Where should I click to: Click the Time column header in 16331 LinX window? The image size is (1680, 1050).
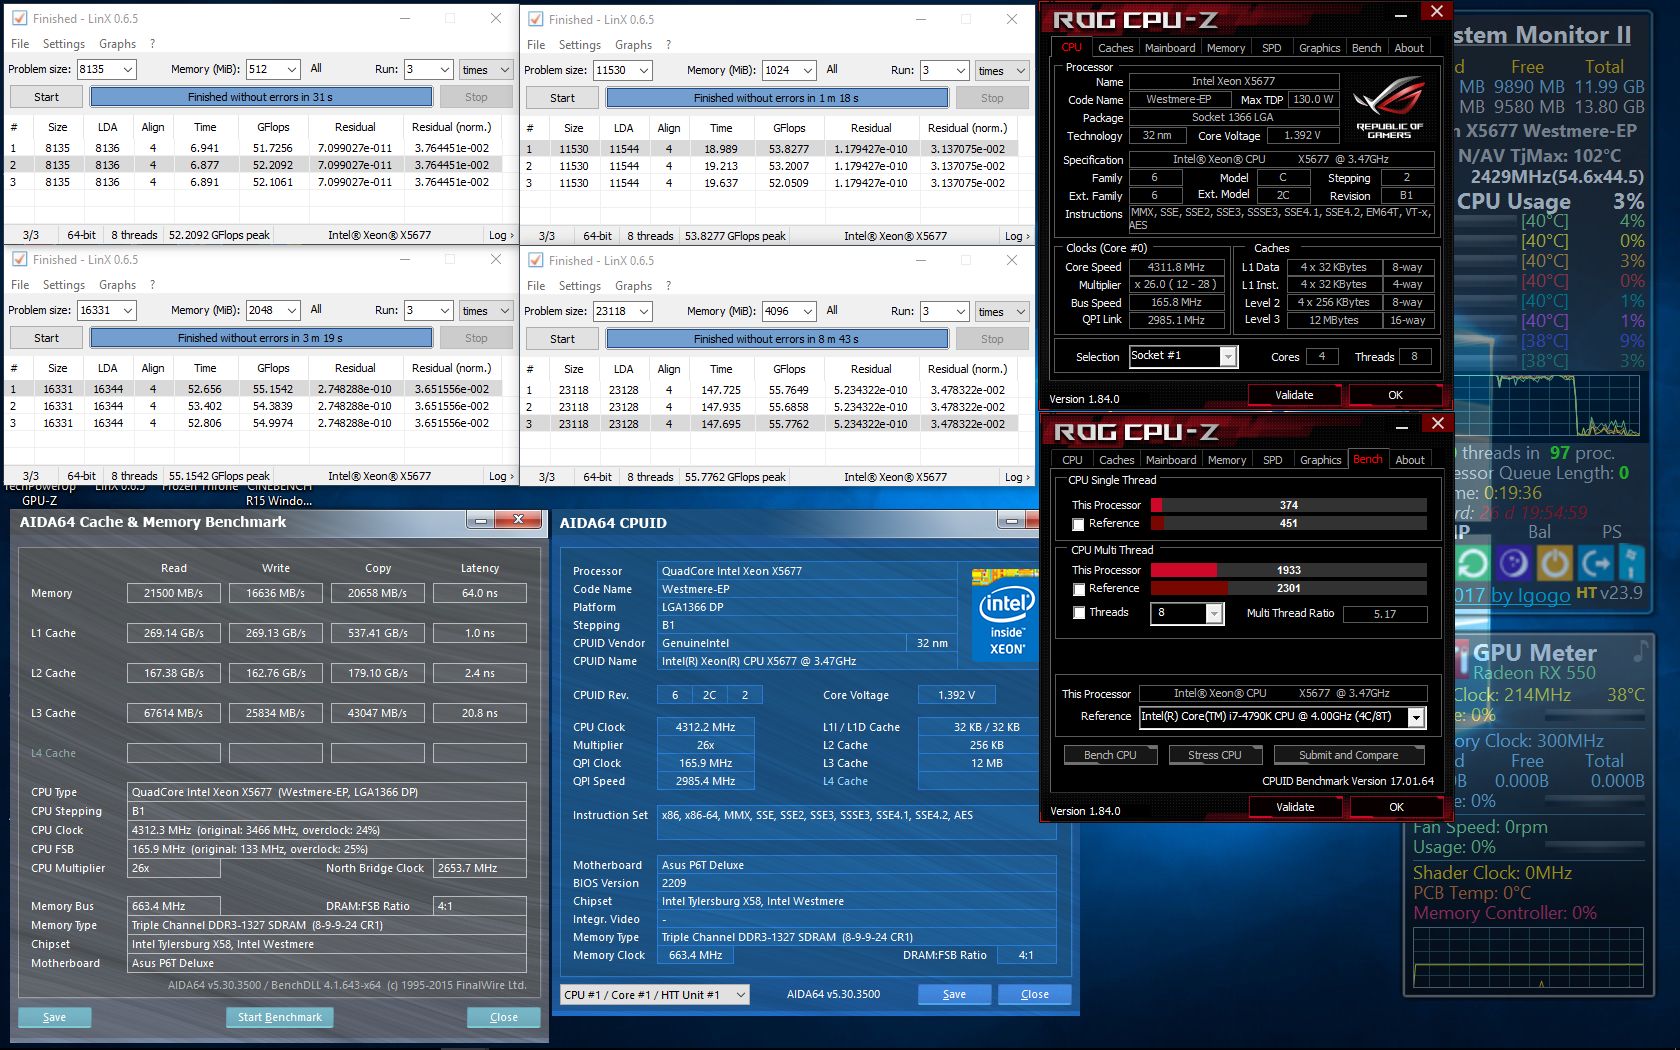(x=205, y=368)
